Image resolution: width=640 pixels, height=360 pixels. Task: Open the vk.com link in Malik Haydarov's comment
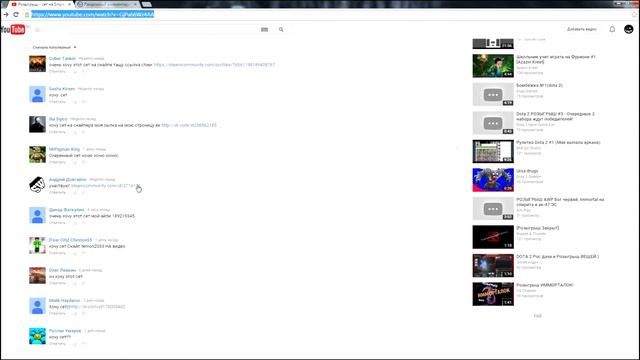[97, 306]
